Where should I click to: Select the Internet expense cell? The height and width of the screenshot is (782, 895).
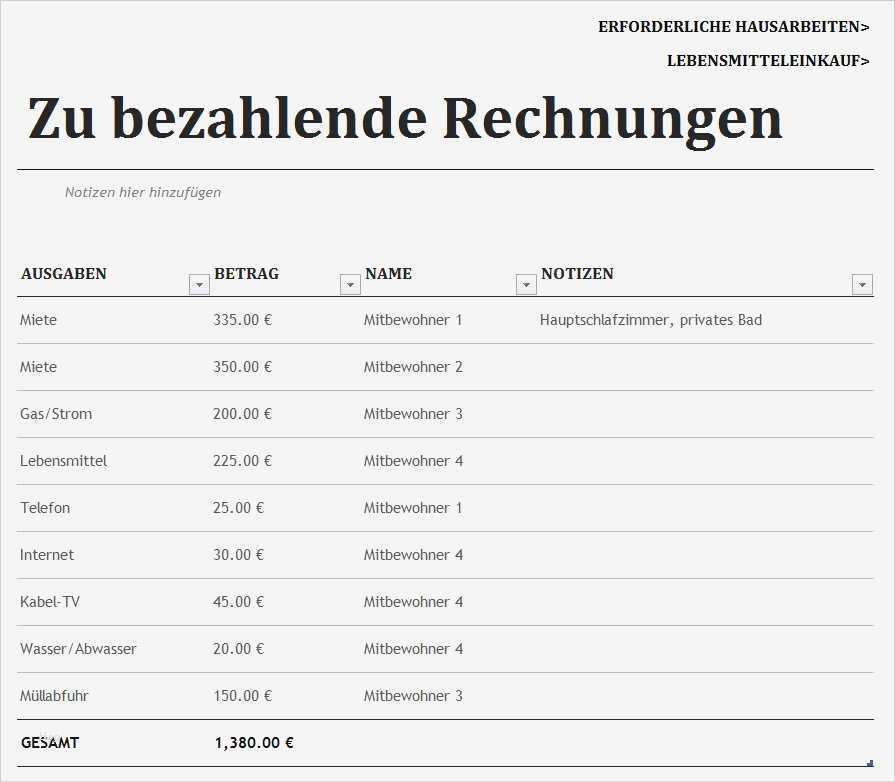click(x=47, y=555)
